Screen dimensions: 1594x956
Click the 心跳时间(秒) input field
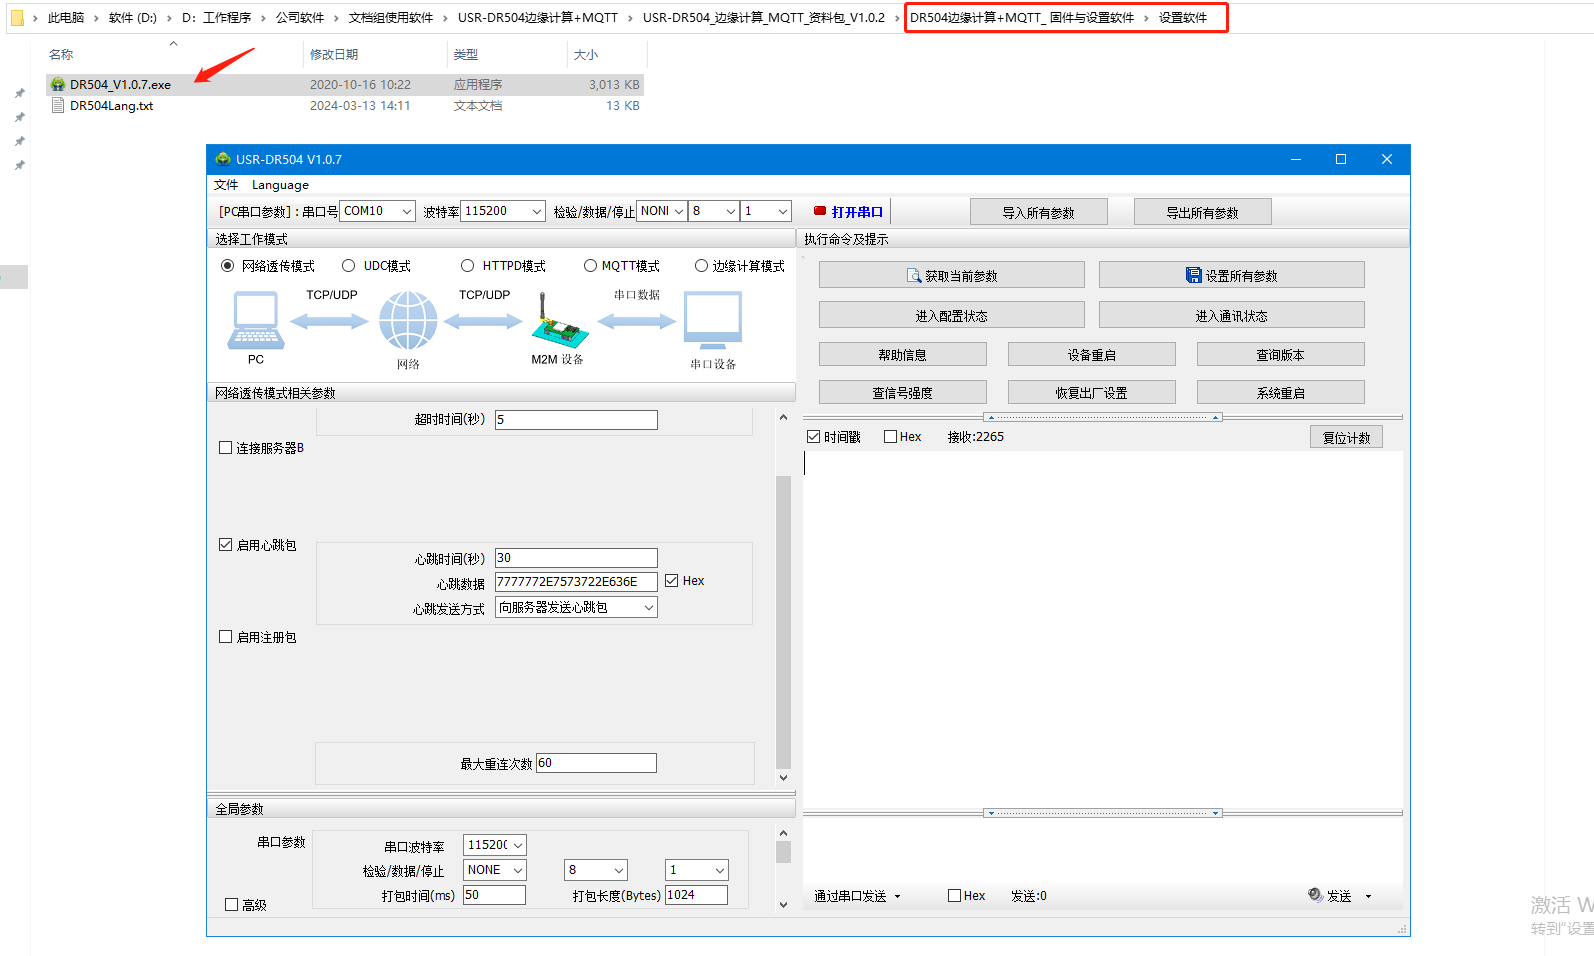click(576, 558)
